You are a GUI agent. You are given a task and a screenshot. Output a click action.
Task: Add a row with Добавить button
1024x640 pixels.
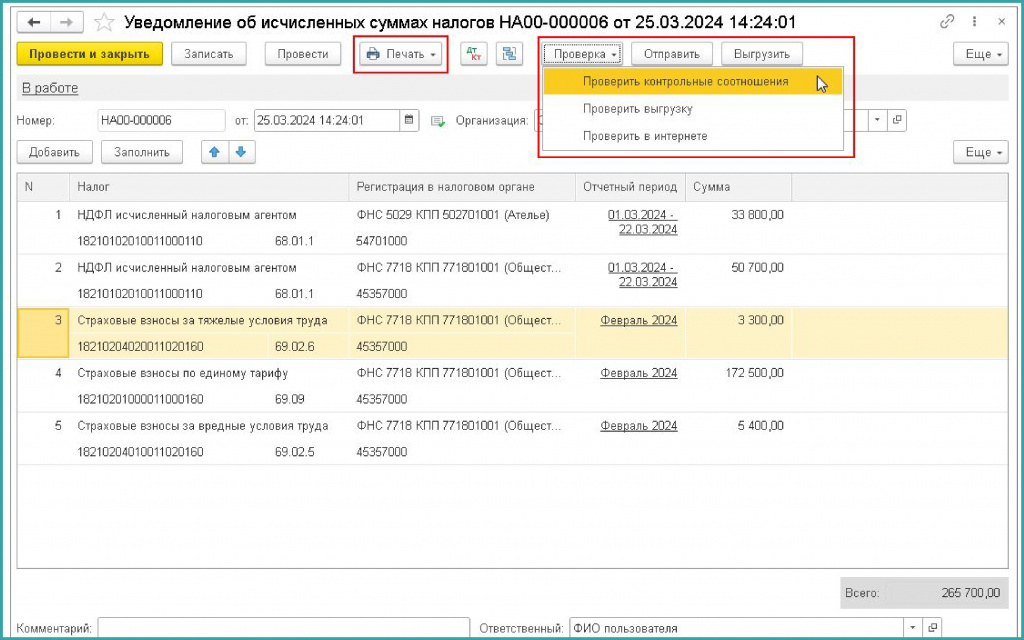pos(54,152)
